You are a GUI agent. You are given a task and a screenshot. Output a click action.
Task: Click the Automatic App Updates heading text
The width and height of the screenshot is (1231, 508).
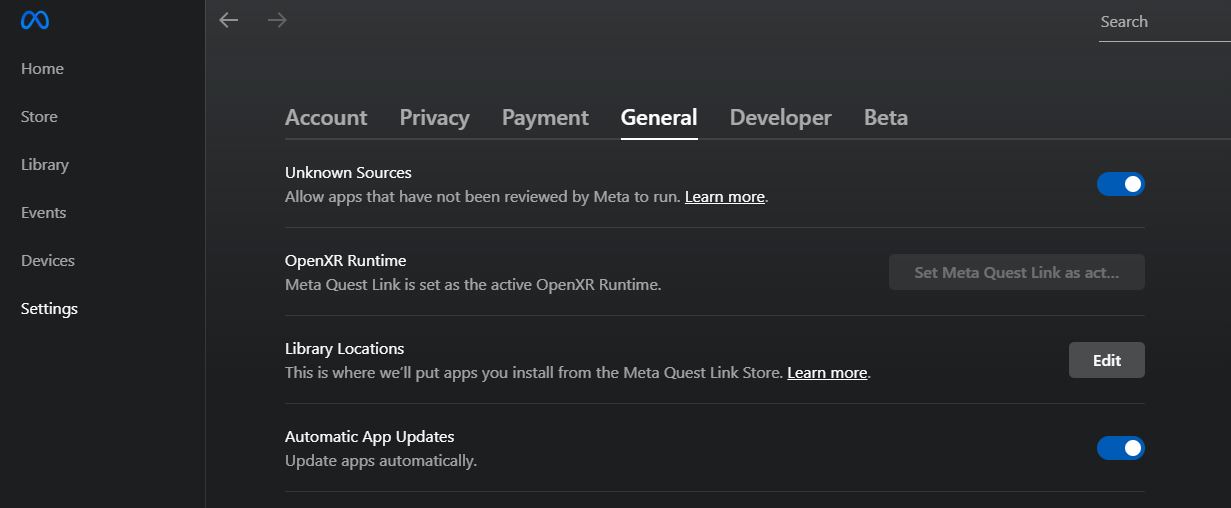pyautogui.click(x=369, y=437)
